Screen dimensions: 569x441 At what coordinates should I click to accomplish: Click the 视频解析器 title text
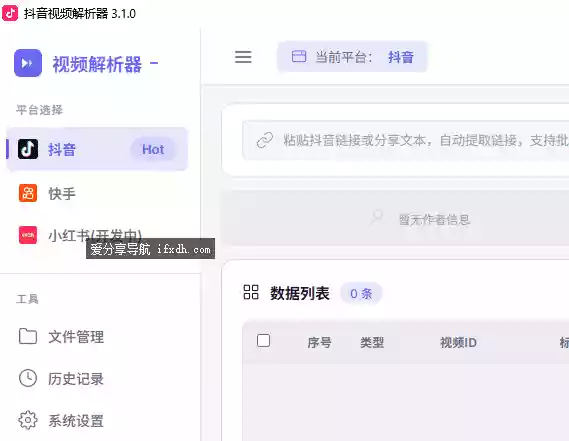click(x=97, y=64)
